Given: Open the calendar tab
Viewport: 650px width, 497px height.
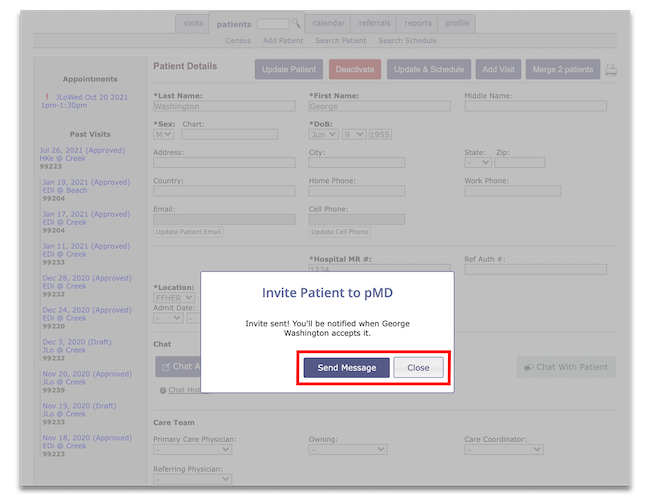Looking at the screenshot, I should point(328,23).
